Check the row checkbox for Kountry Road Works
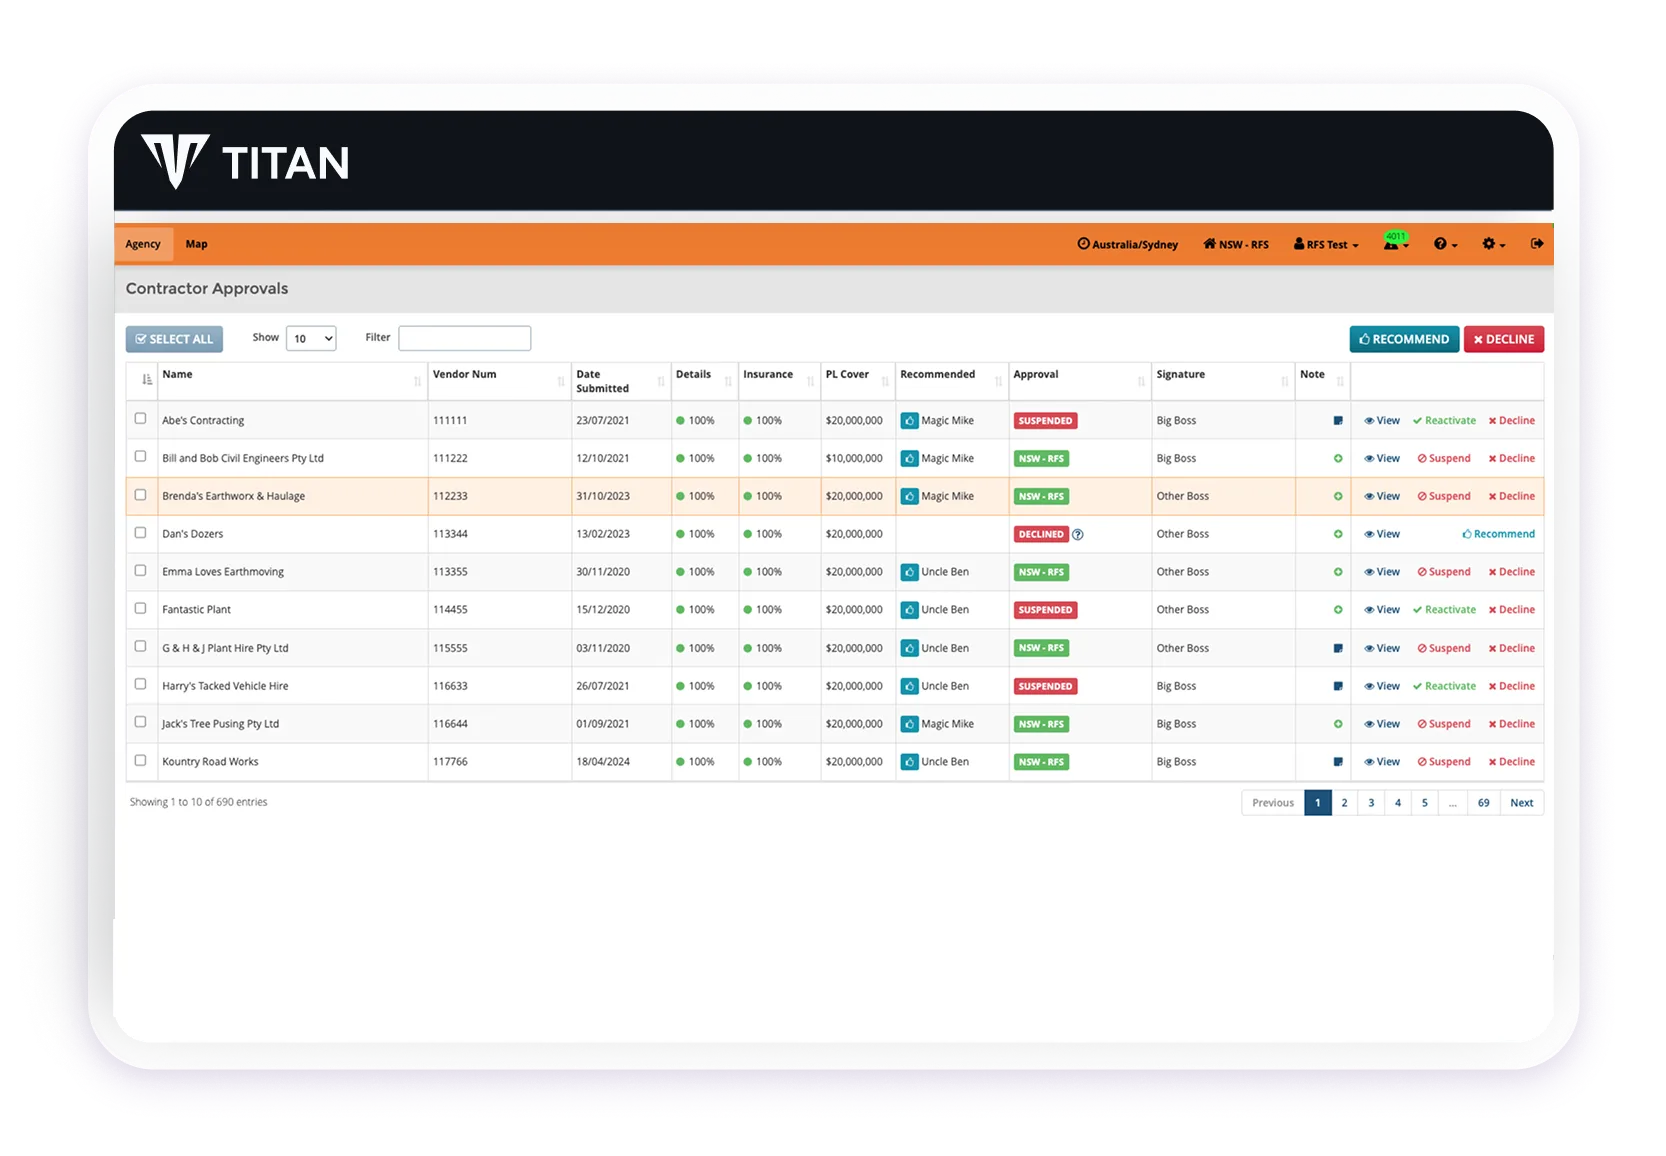Image resolution: width=1666 pixels, height=1156 pixels. pyautogui.click(x=140, y=760)
